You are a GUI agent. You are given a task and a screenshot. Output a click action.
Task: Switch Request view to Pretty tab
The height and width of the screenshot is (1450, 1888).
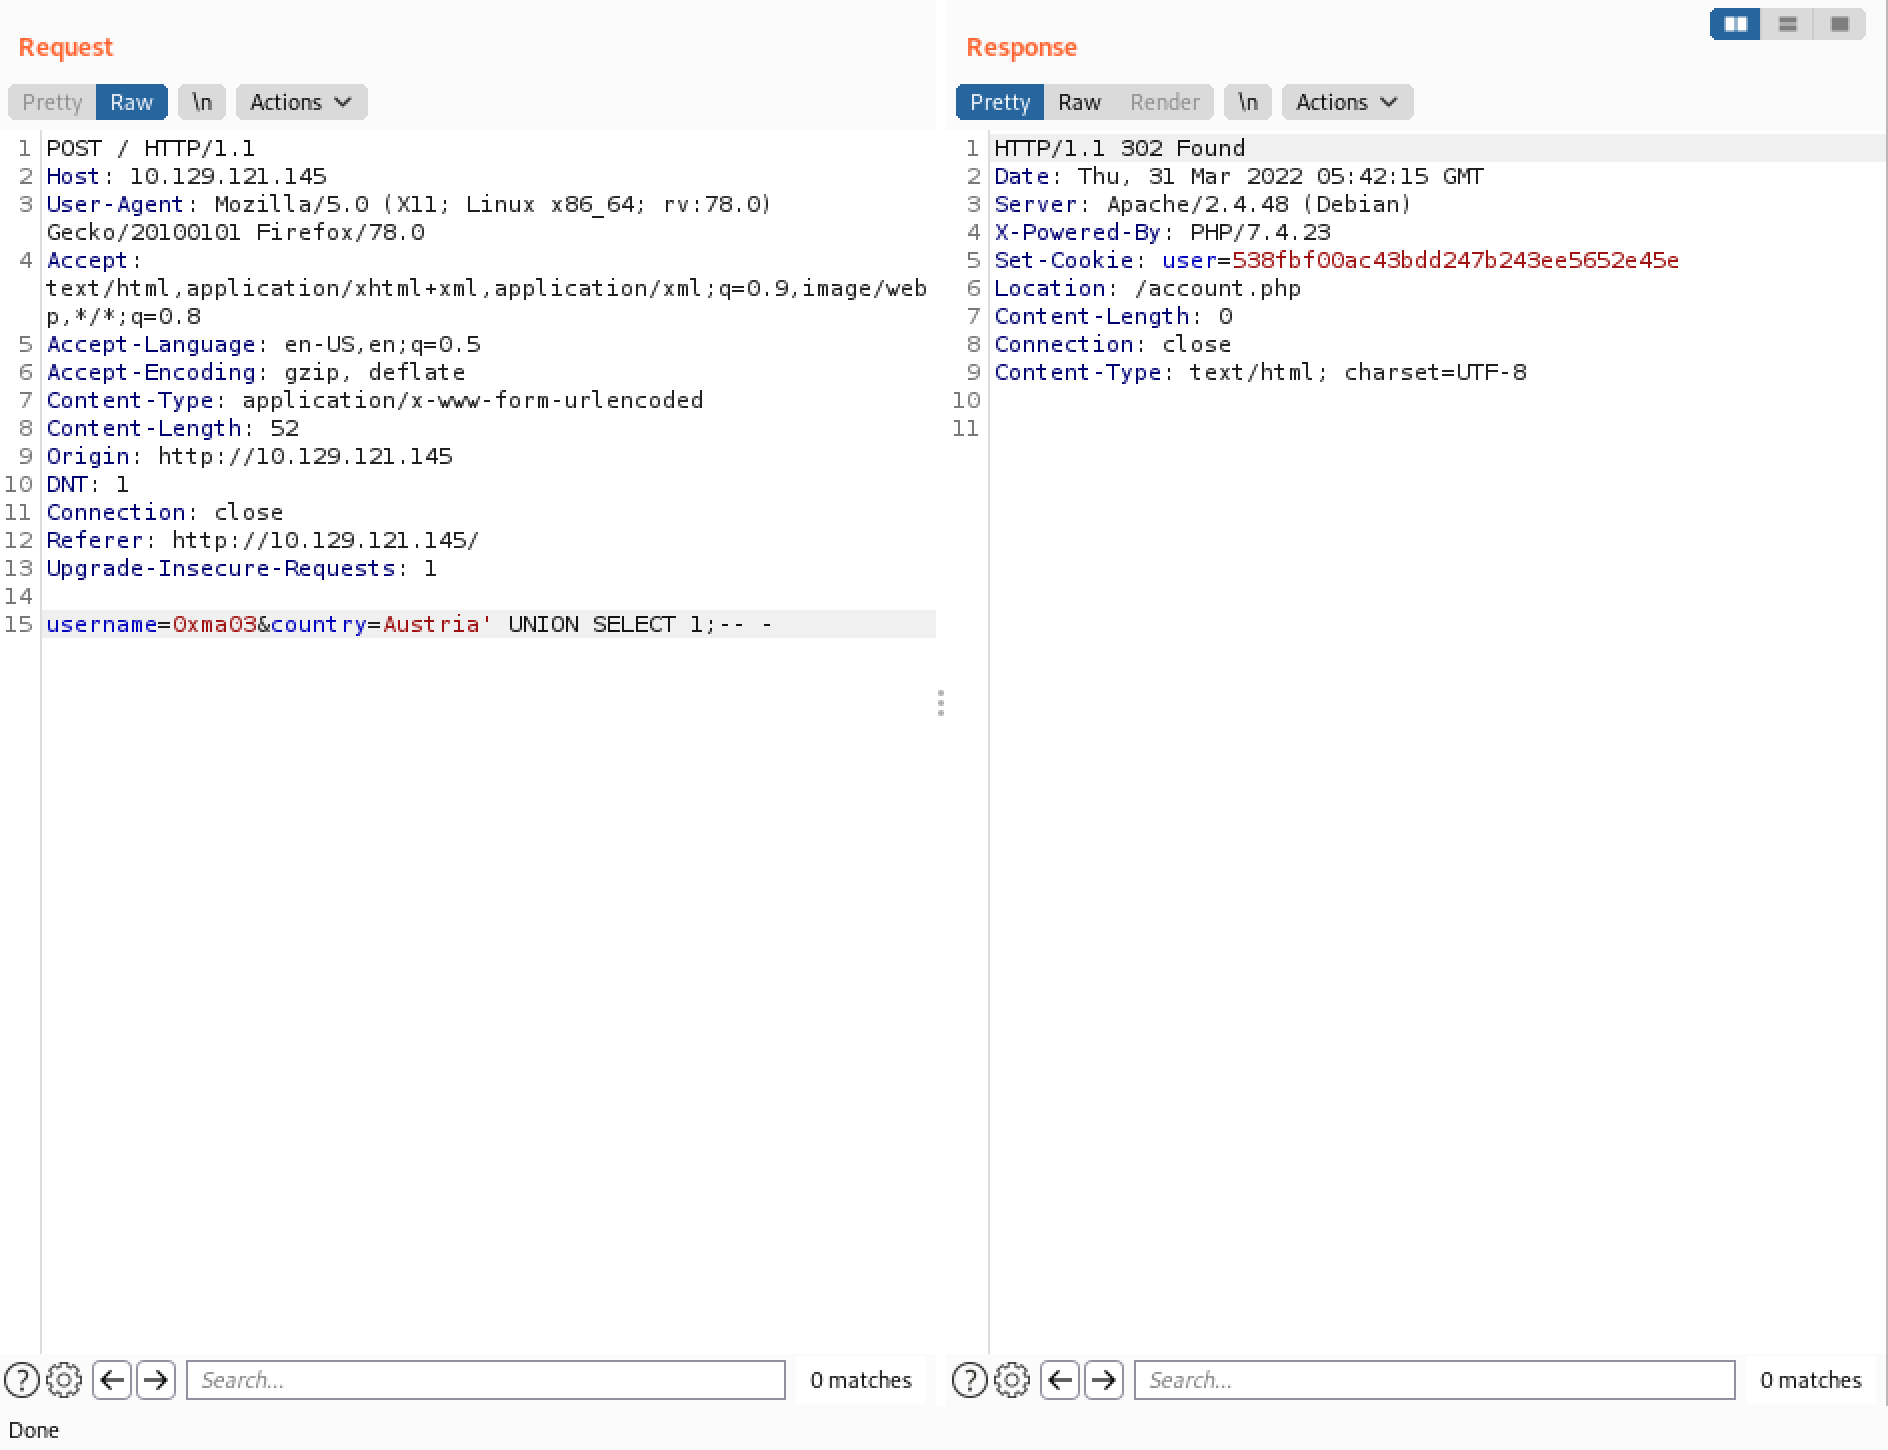point(52,102)
